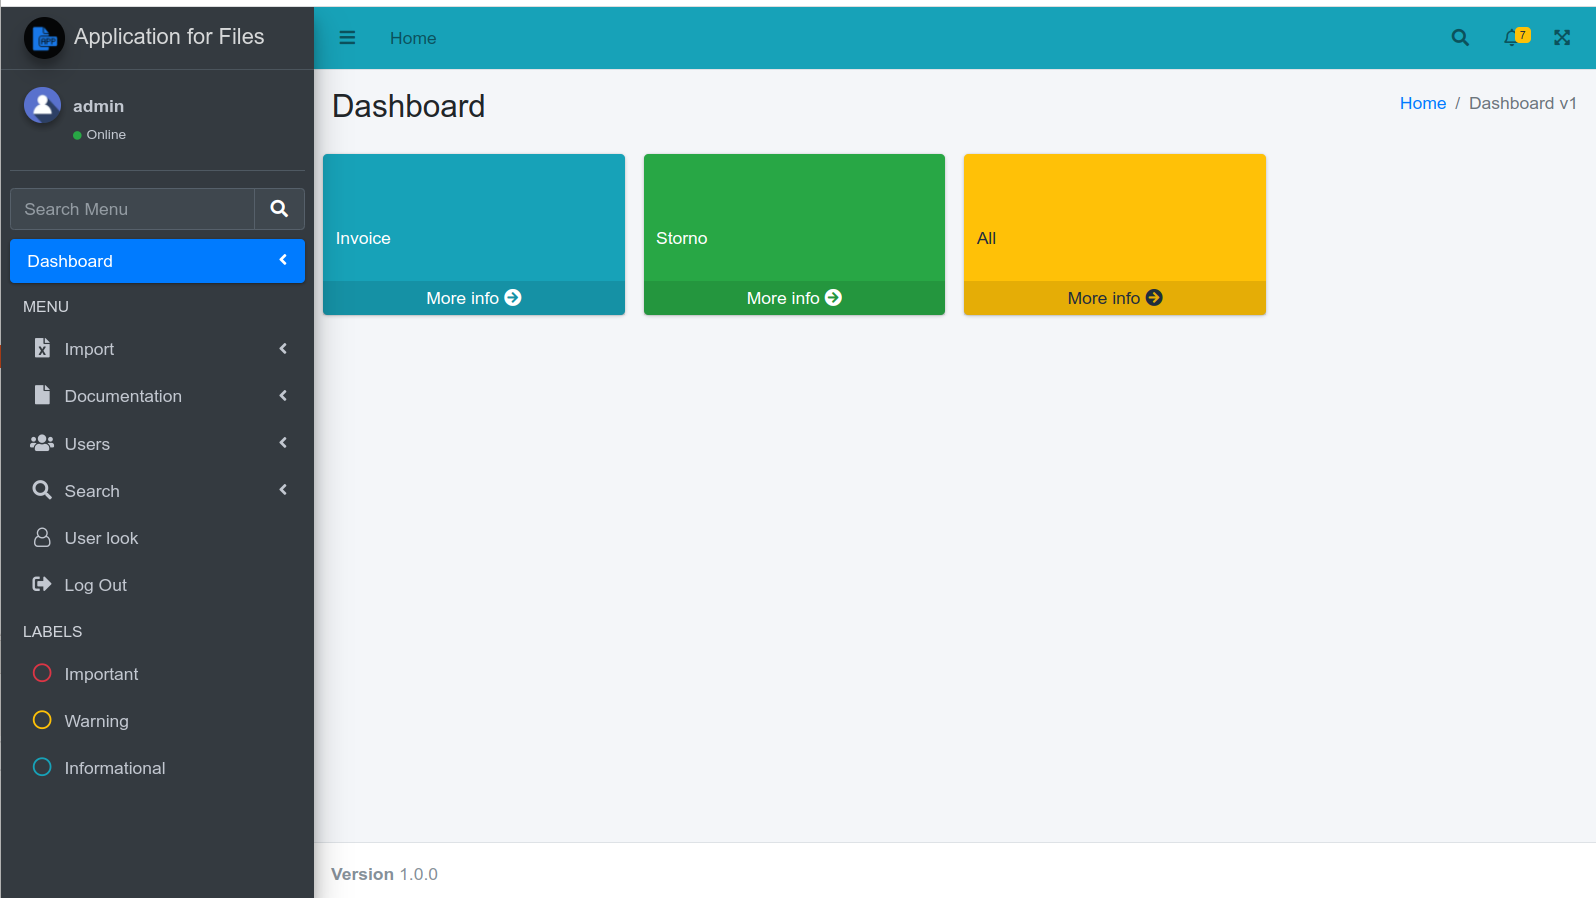Click the Application for Files logo icon

[x=44, y=38]
